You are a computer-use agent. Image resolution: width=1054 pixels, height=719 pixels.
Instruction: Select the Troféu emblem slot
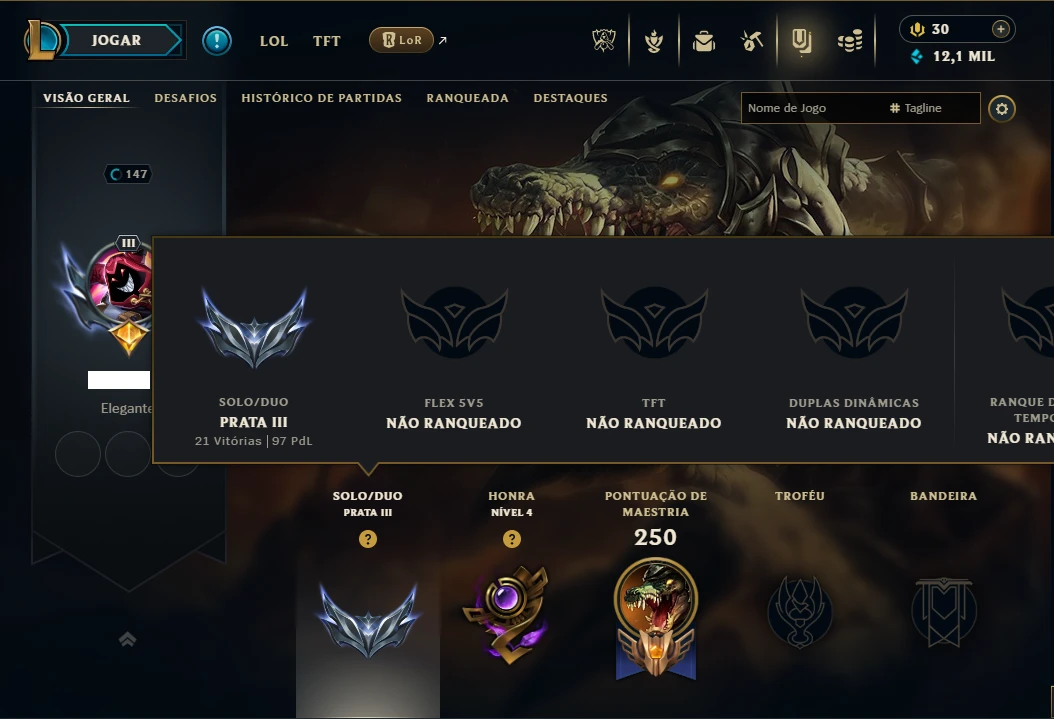[800, 611]
